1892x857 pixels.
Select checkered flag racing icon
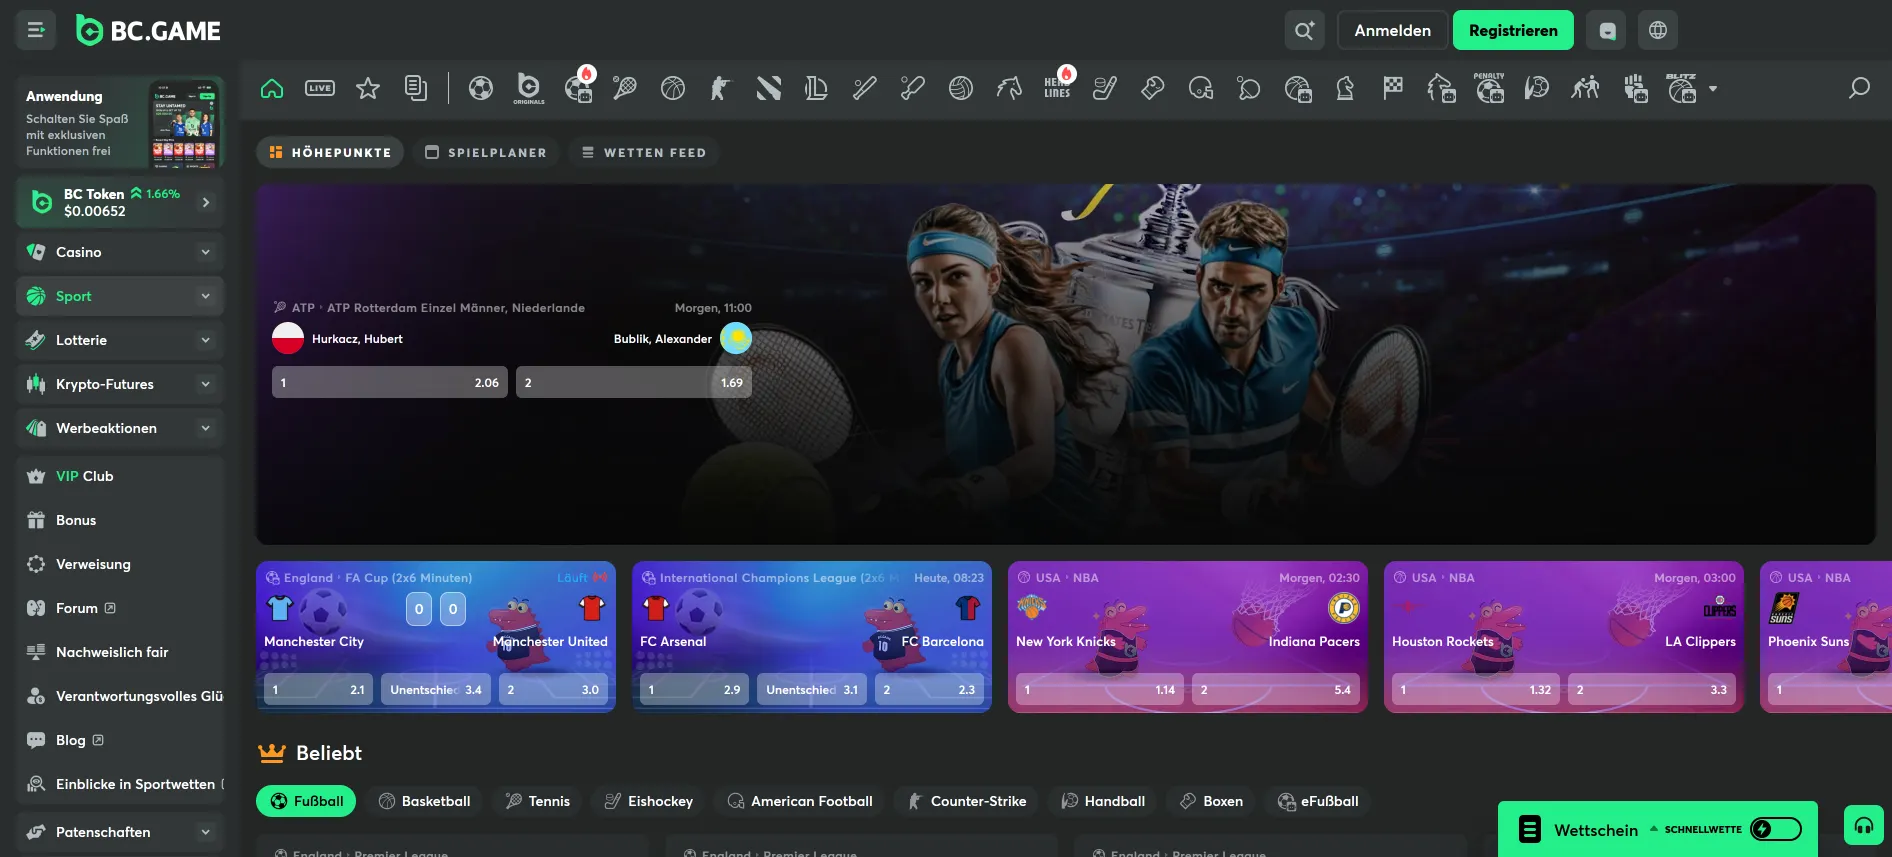[x=1393, y=88]
